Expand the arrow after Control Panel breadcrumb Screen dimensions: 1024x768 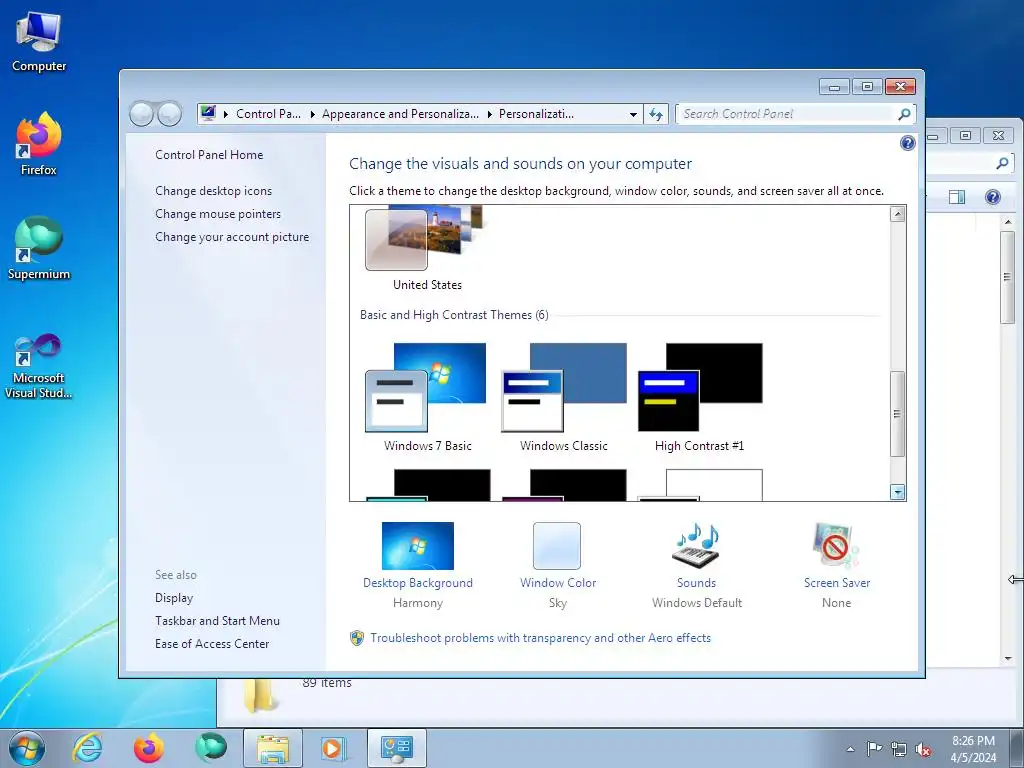312,114
